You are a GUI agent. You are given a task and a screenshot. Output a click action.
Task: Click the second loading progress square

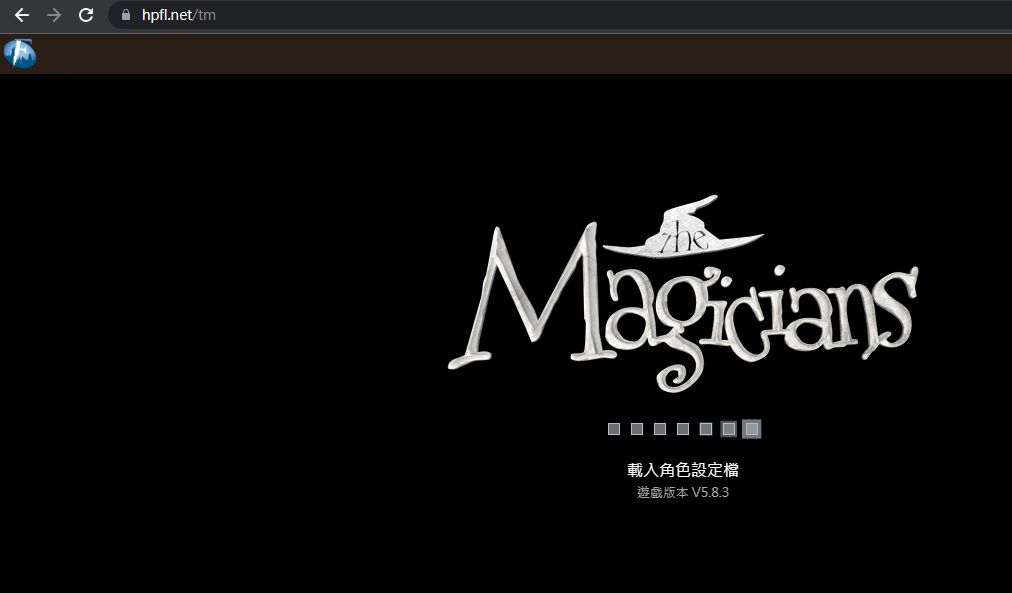pyautogui.click(x=637, y=429)
